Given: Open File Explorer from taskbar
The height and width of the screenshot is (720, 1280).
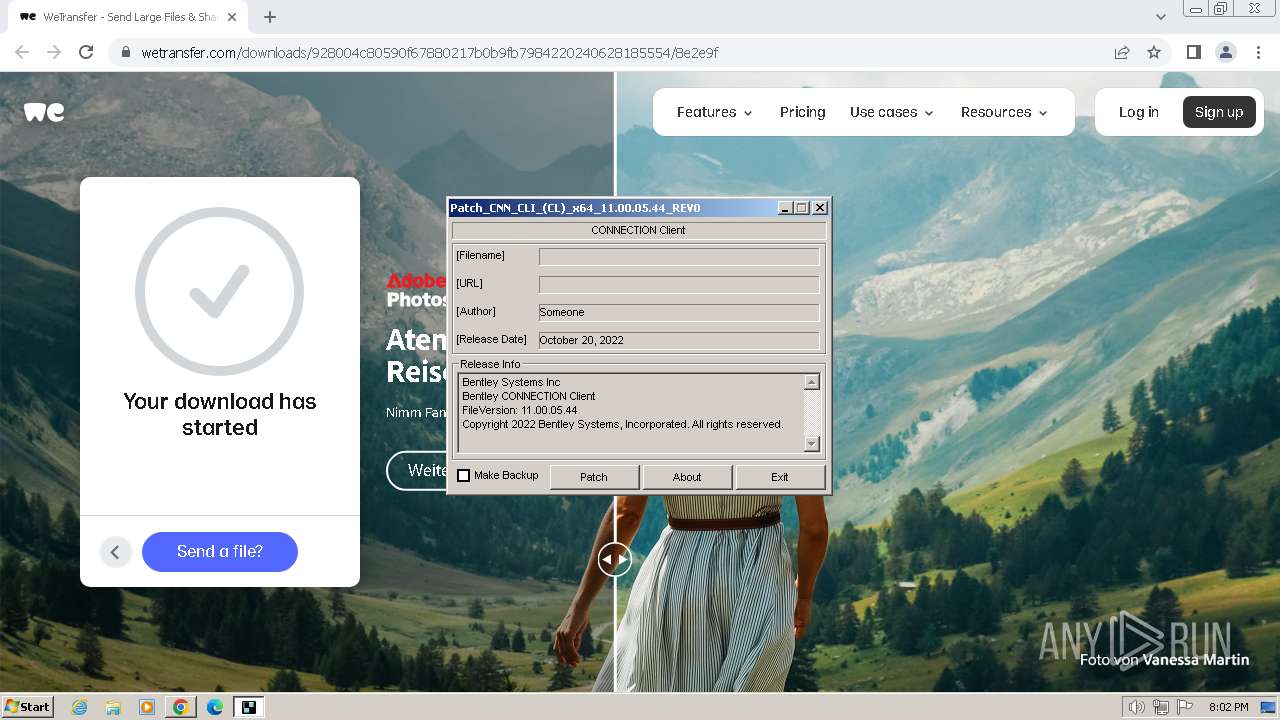Looking at the screenshot, I should [x=113, y=707].
